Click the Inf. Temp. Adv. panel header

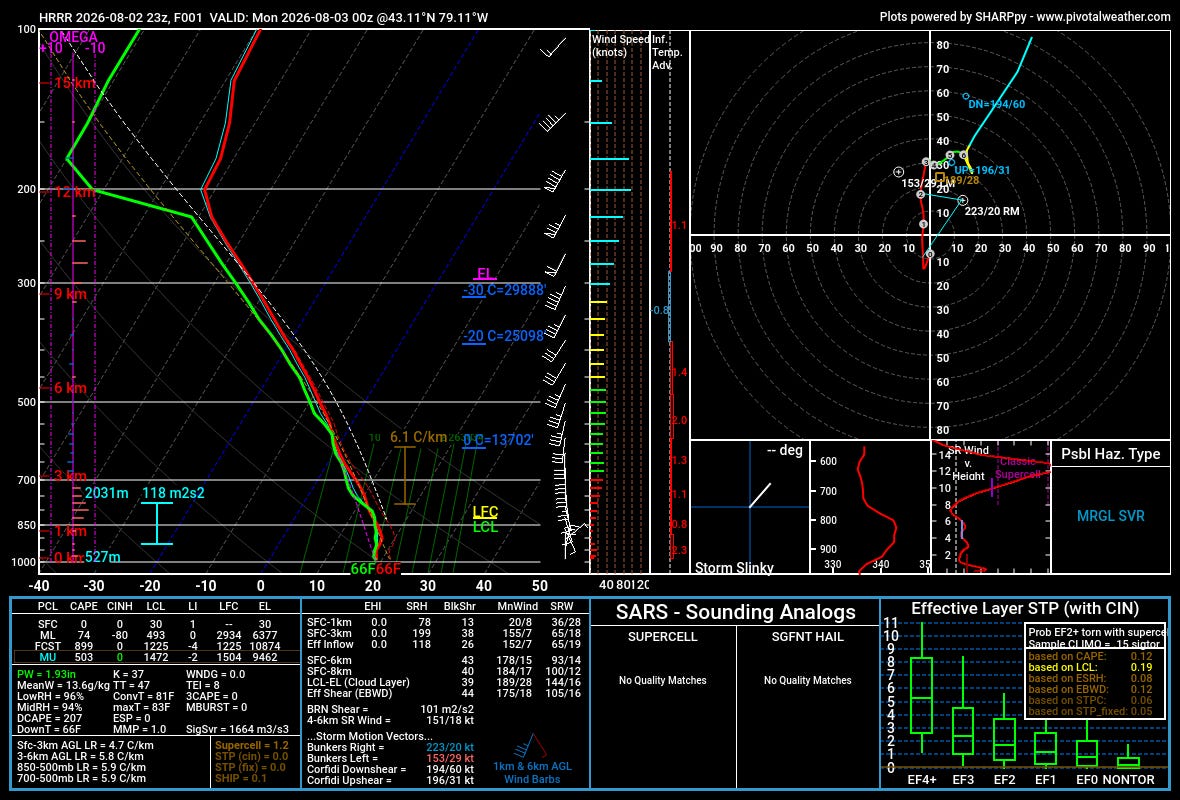coord(667,52)
